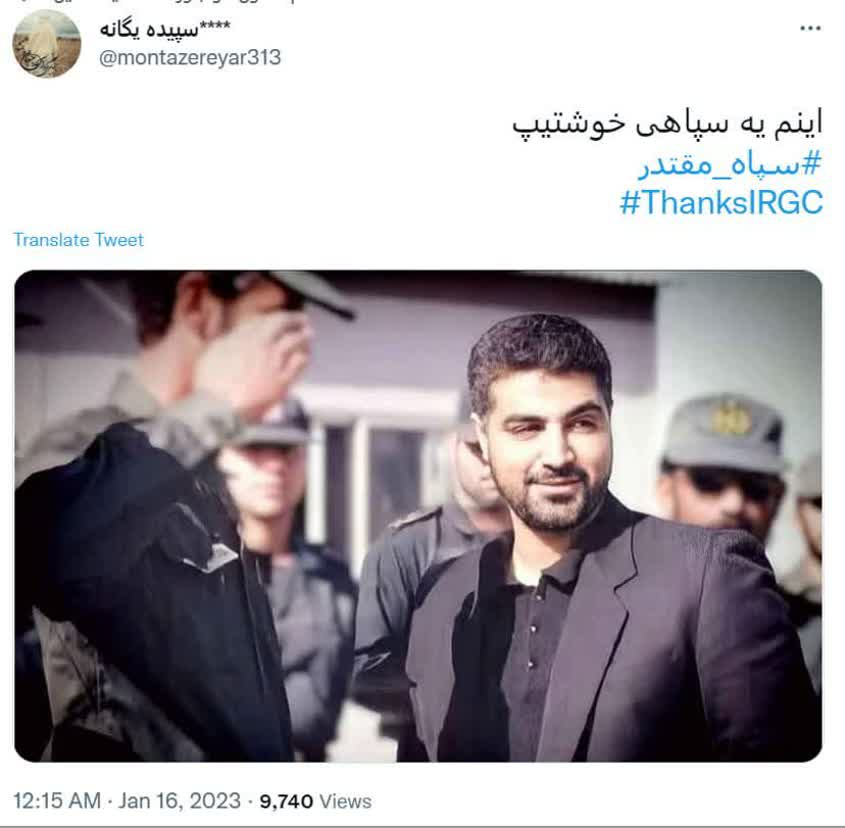Click the Jan 16, 2023 date
Viewport: 845px width, 828px height.
click(x=179, y=801)
